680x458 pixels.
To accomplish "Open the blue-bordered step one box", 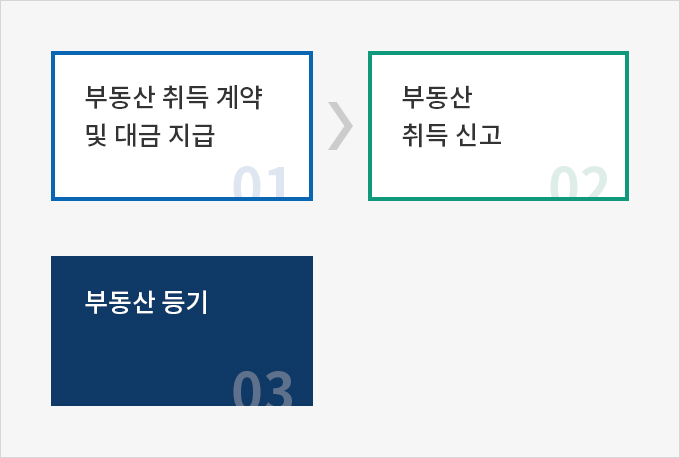I will pos(182,126).
